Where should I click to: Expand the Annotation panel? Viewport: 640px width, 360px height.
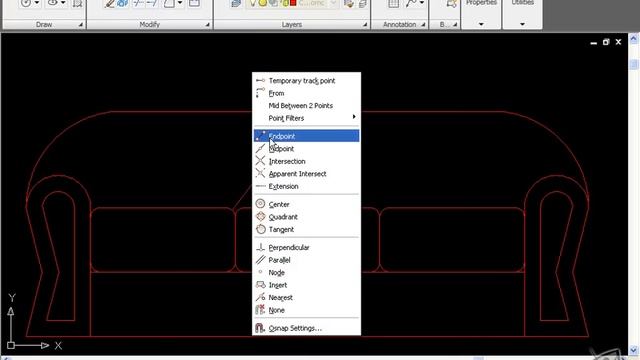click(x=423, y=25)
